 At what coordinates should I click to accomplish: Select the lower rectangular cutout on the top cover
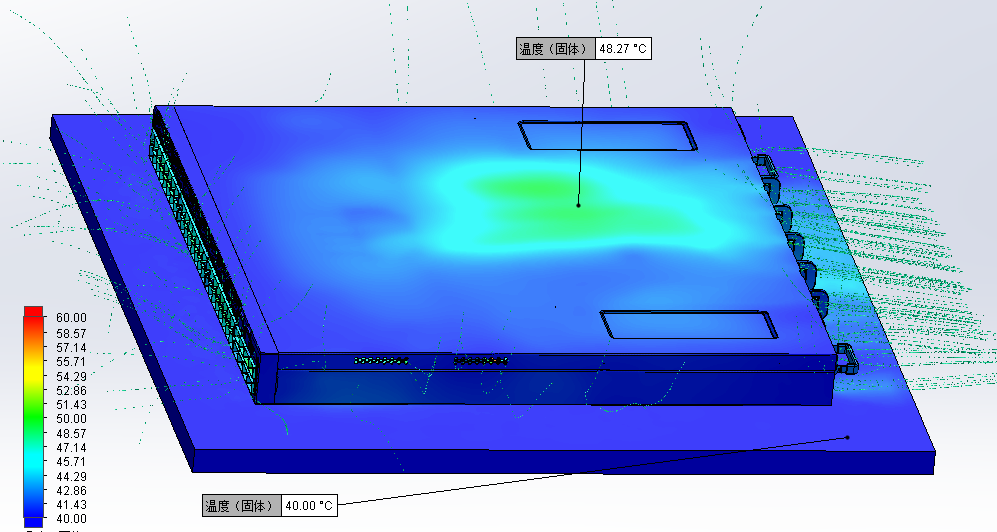(x=689, y=324)
